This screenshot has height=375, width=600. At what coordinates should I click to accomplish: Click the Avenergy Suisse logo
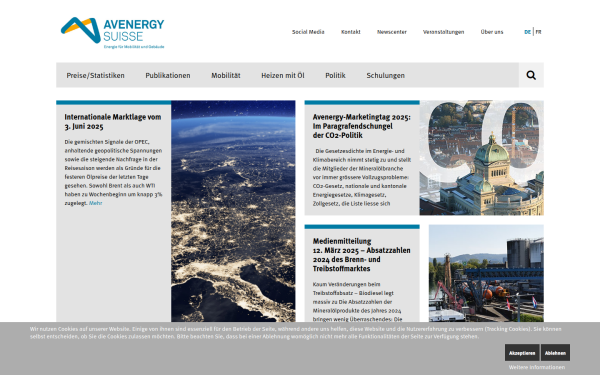(x=112, y=33)
